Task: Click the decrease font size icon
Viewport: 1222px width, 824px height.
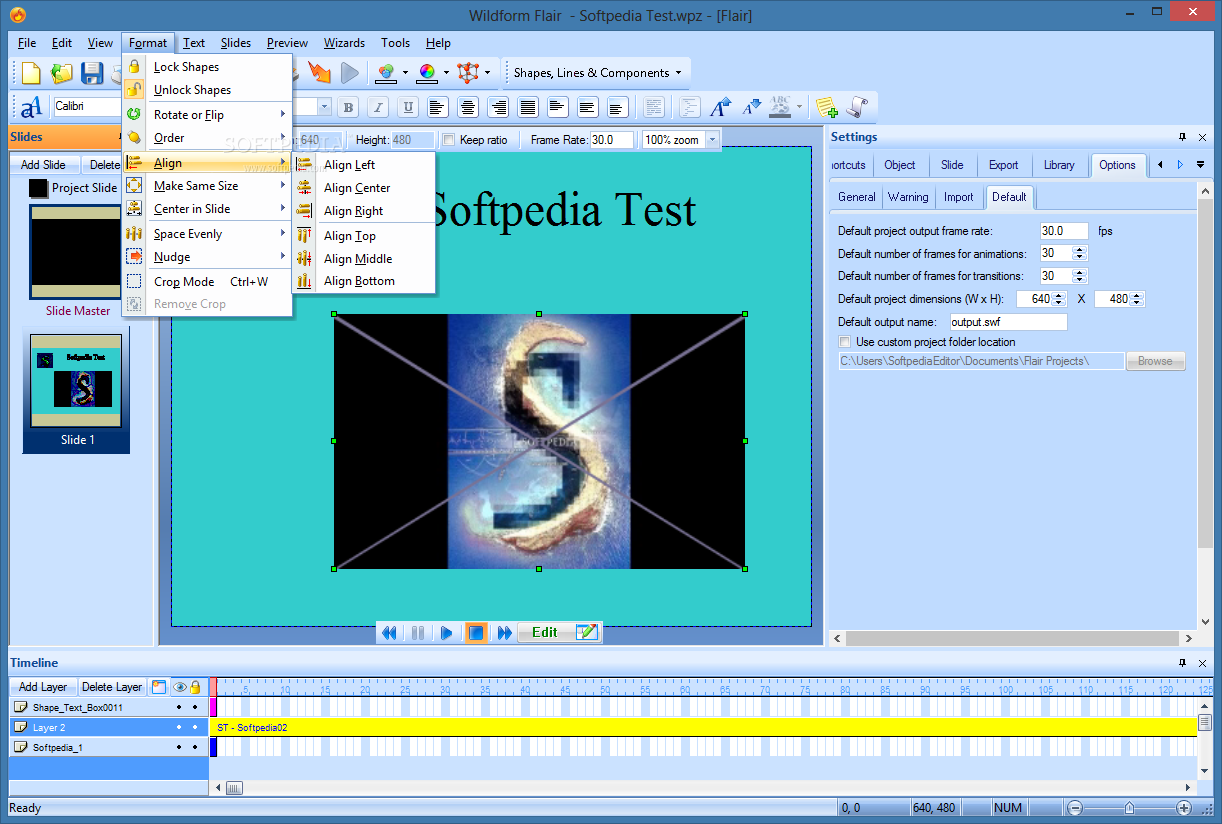Action: 752,107
